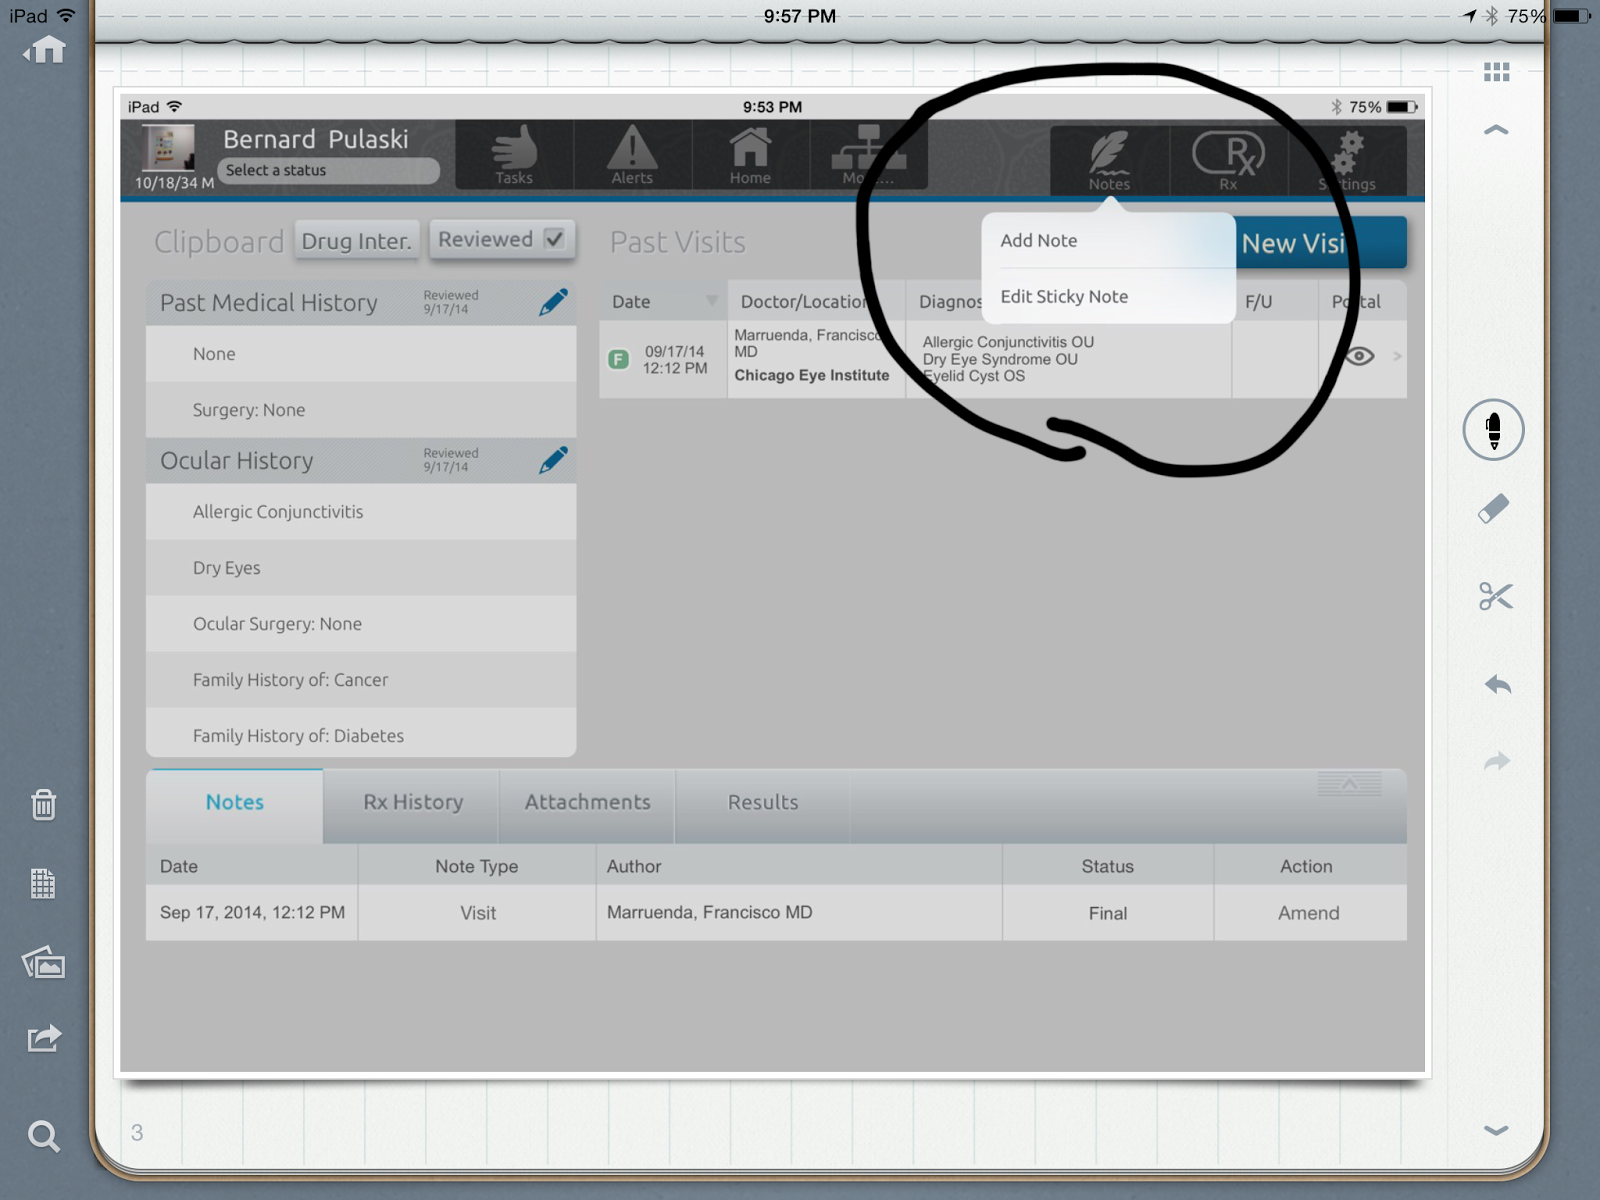Select the Ocular History header
Screen dimensions: 1600x1200
click(x=361, y=461)
